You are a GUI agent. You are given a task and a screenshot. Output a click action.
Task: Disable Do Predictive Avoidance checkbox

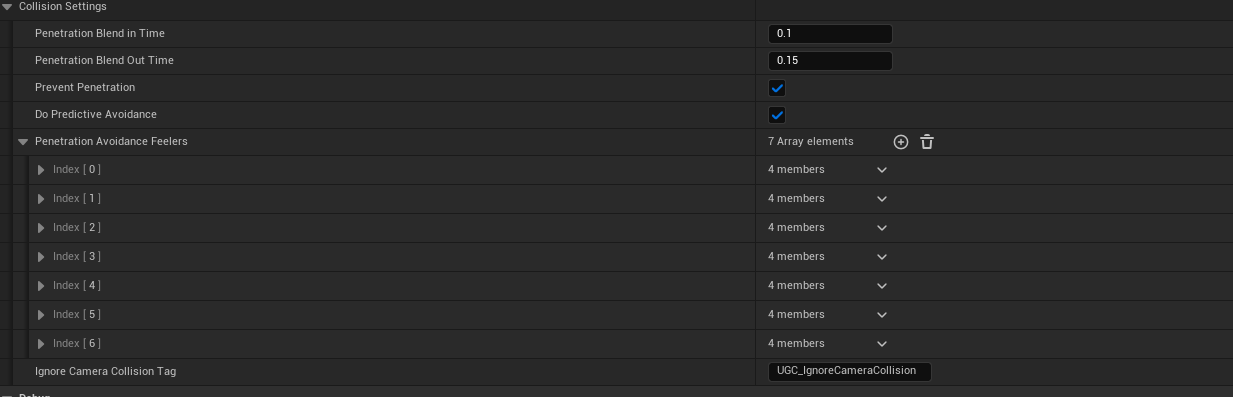777,115
